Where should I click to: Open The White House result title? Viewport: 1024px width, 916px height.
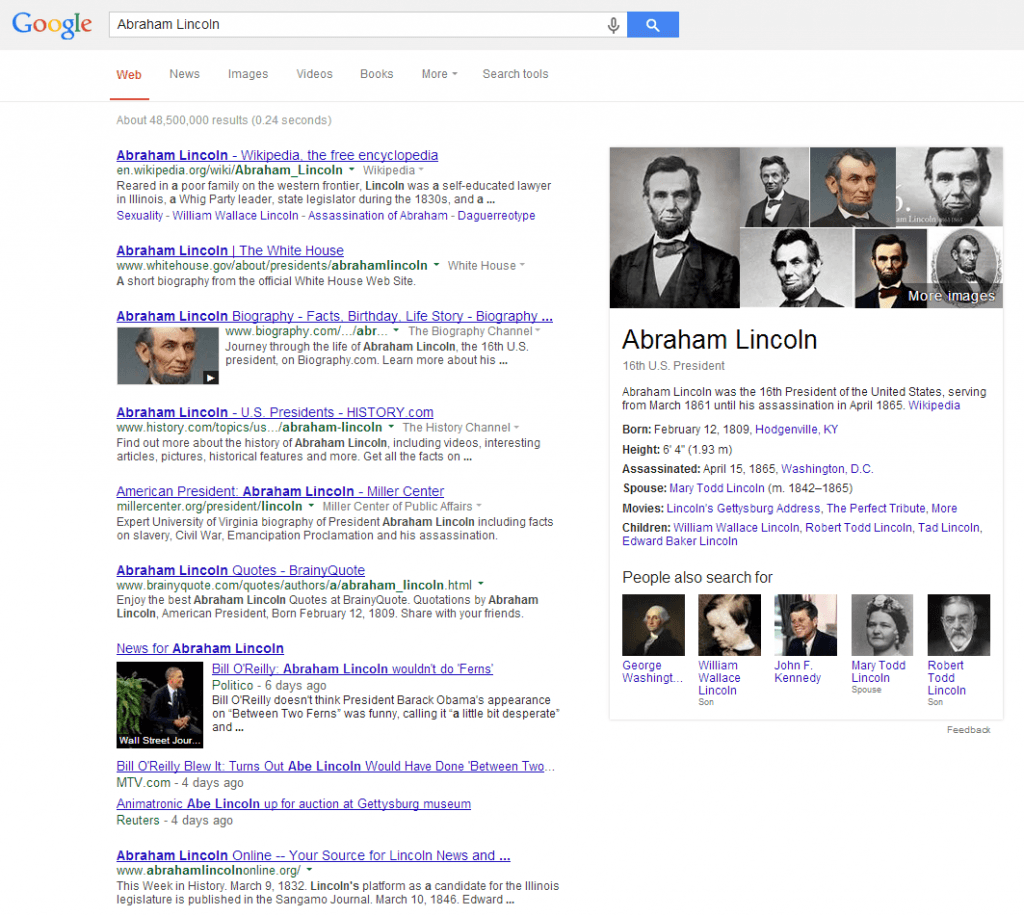tap(230, 251)
